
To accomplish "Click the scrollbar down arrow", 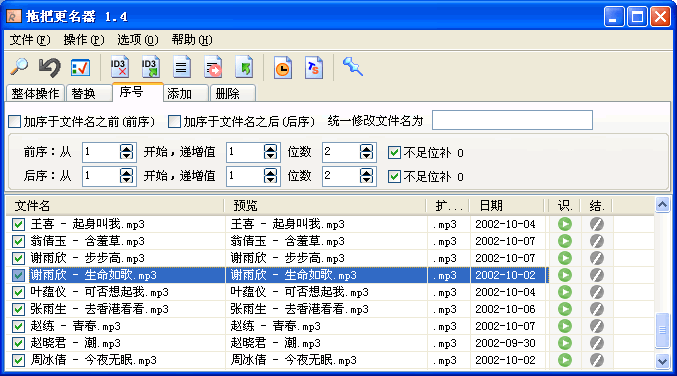I will coord(662,361).
